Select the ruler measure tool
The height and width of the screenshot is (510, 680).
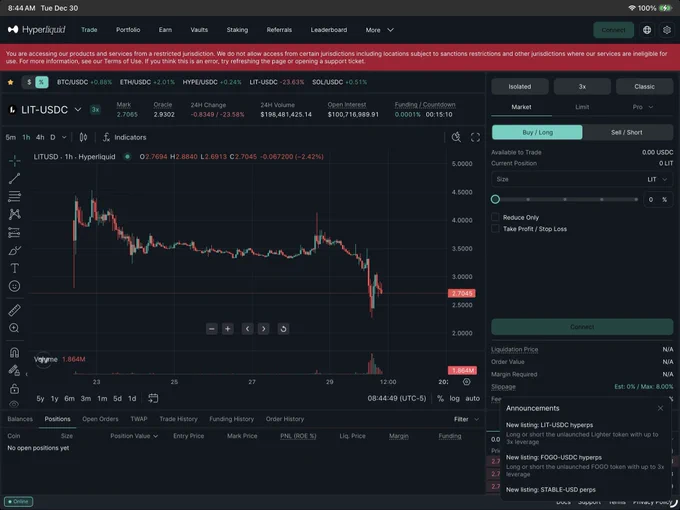[x=14, y=310]
